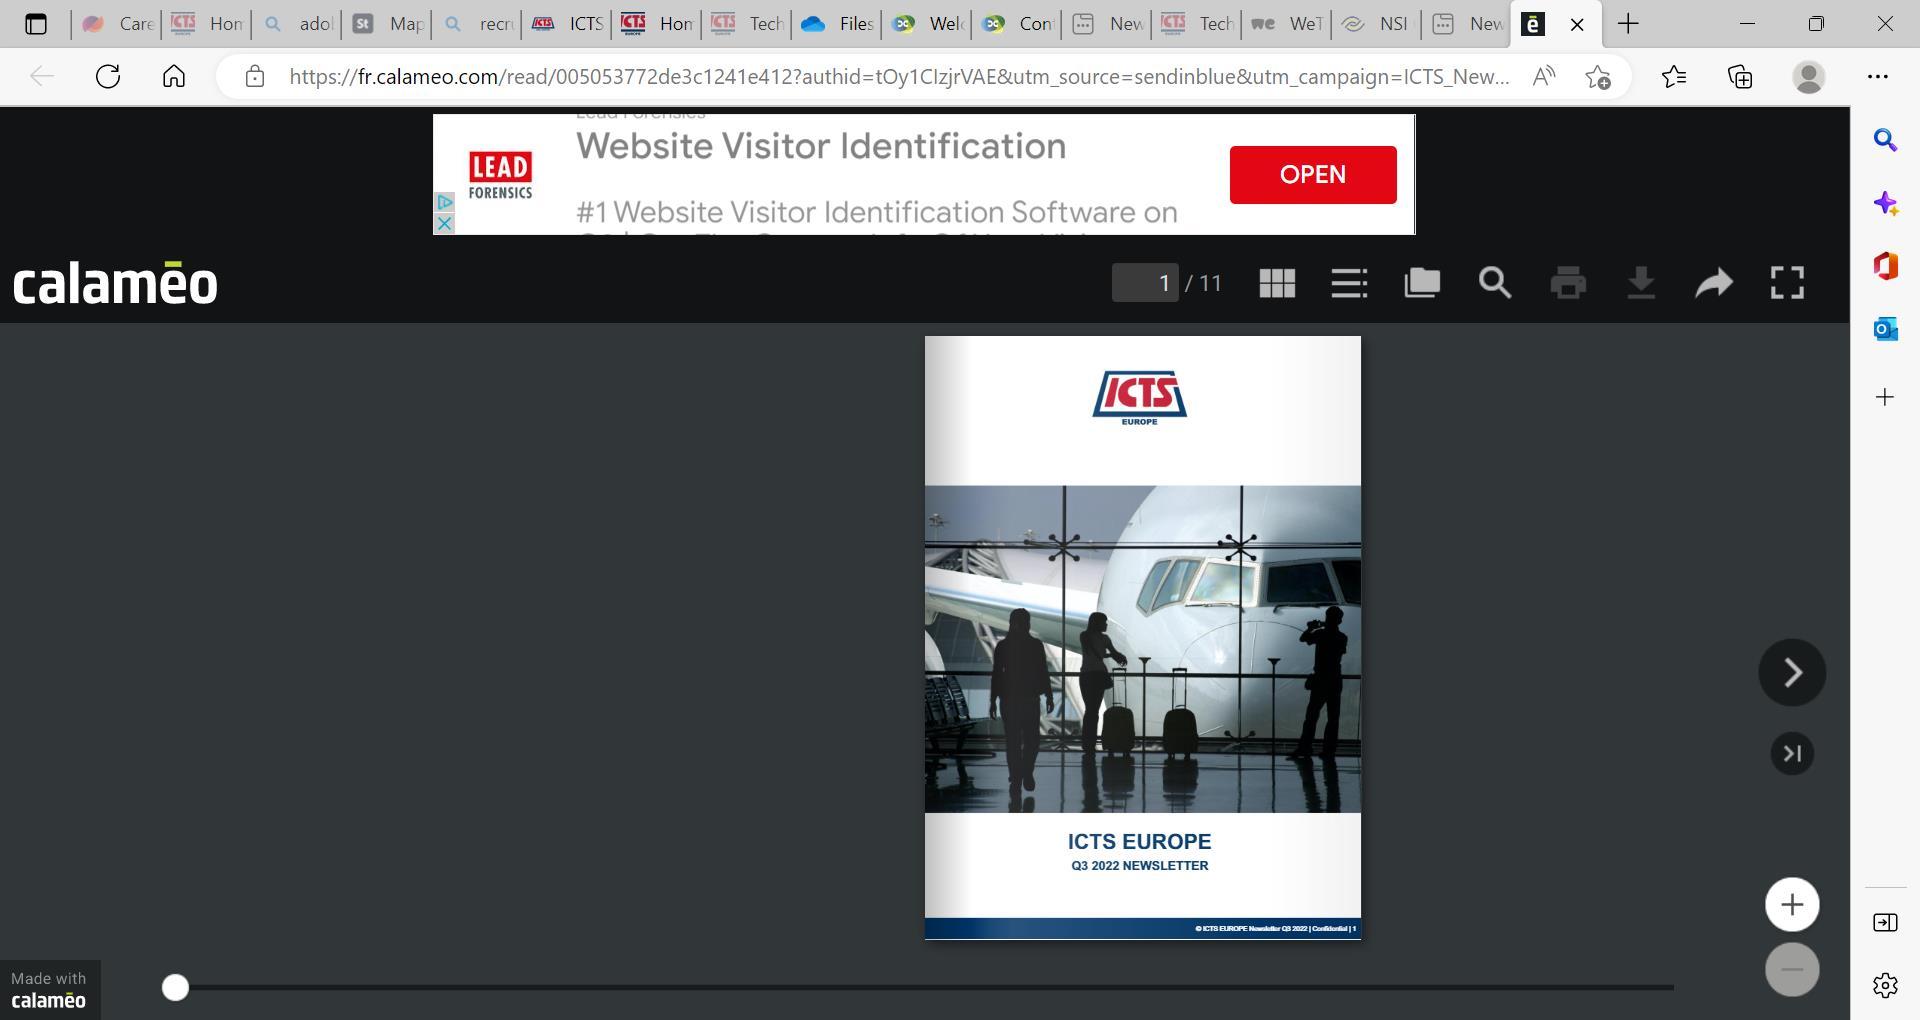The image size is (1920, 1020).
Task: Refresh the current page
Action: tap(108, 77)
